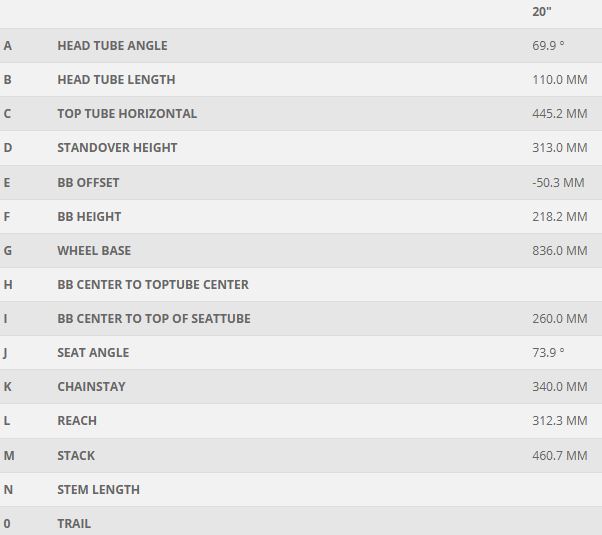This screenshot has height=535, width=602.
Task: Click the 445.2 MM top tube value
Action: [x=559, y=114]
